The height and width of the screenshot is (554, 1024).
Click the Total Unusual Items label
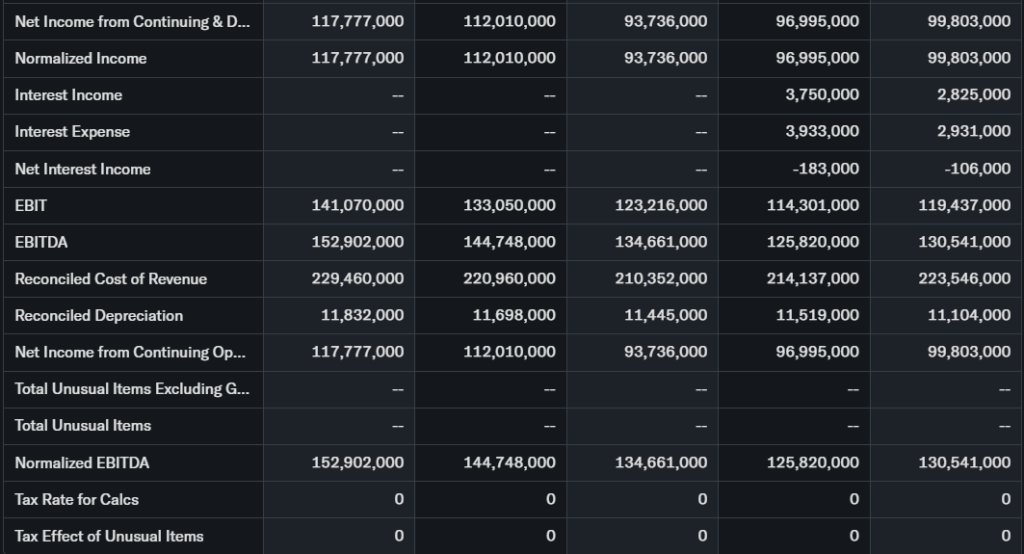[82, 426]
